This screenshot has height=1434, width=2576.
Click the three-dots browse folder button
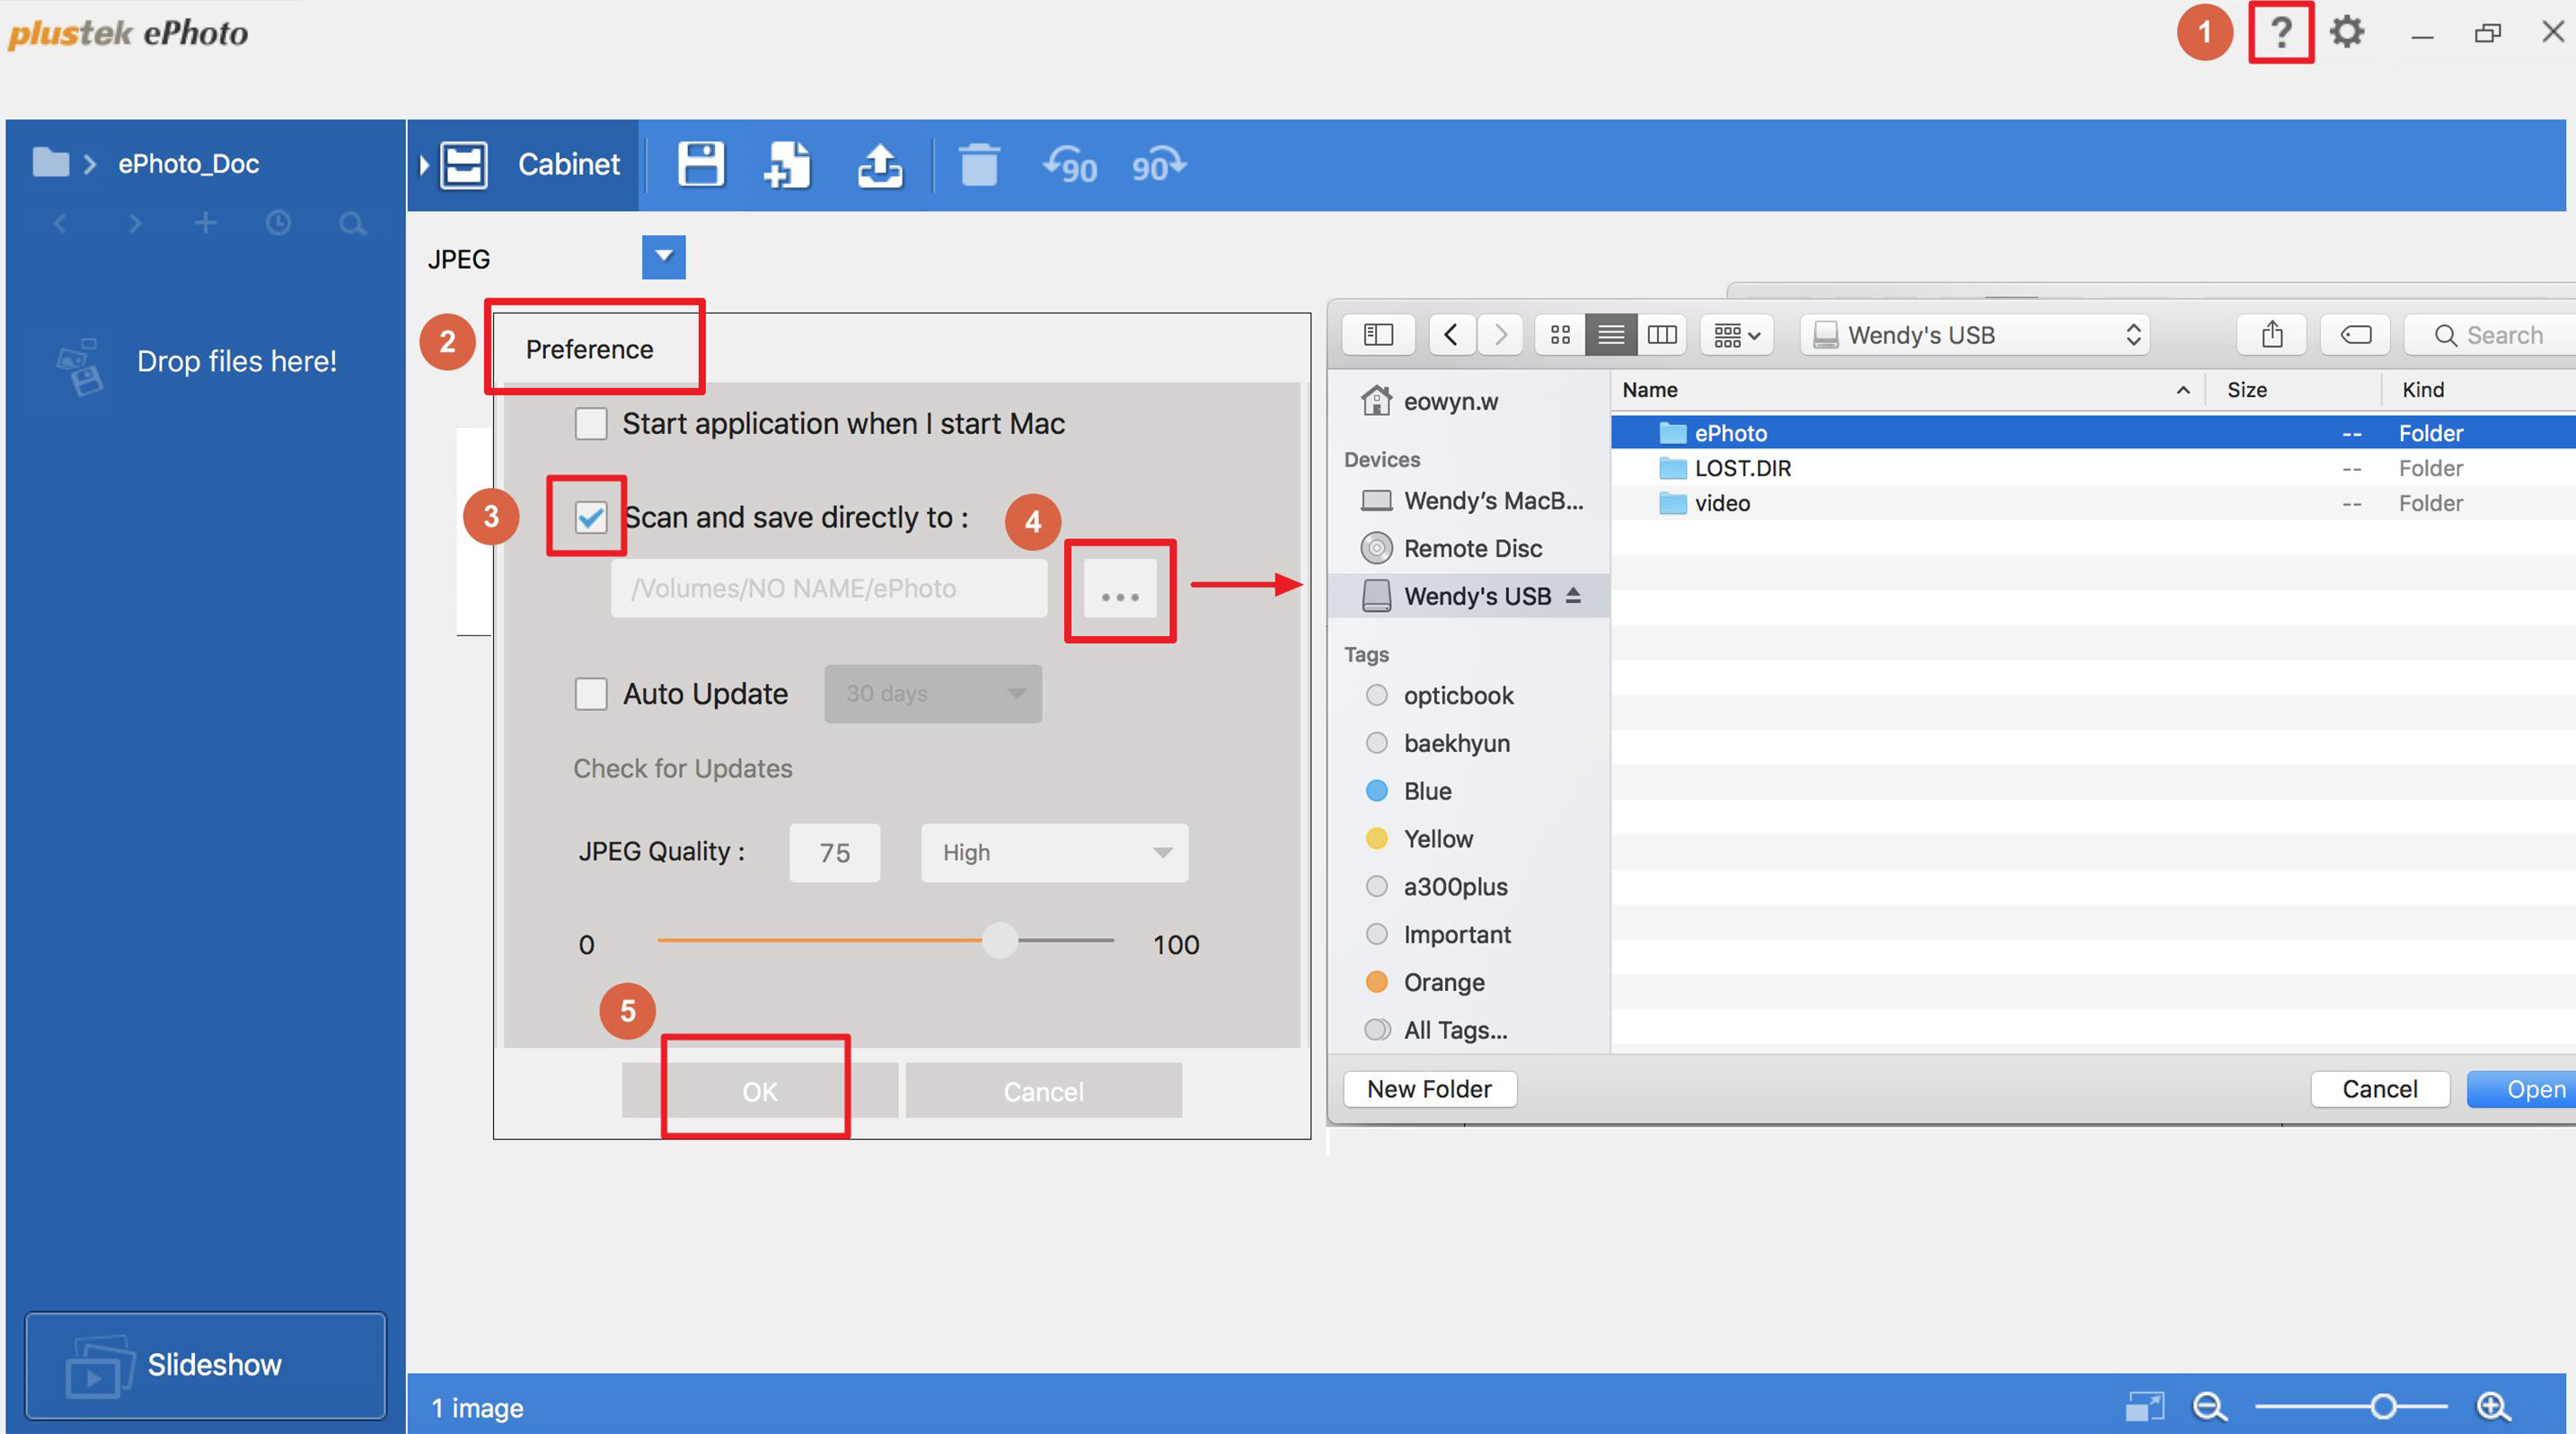(1119, 591)
